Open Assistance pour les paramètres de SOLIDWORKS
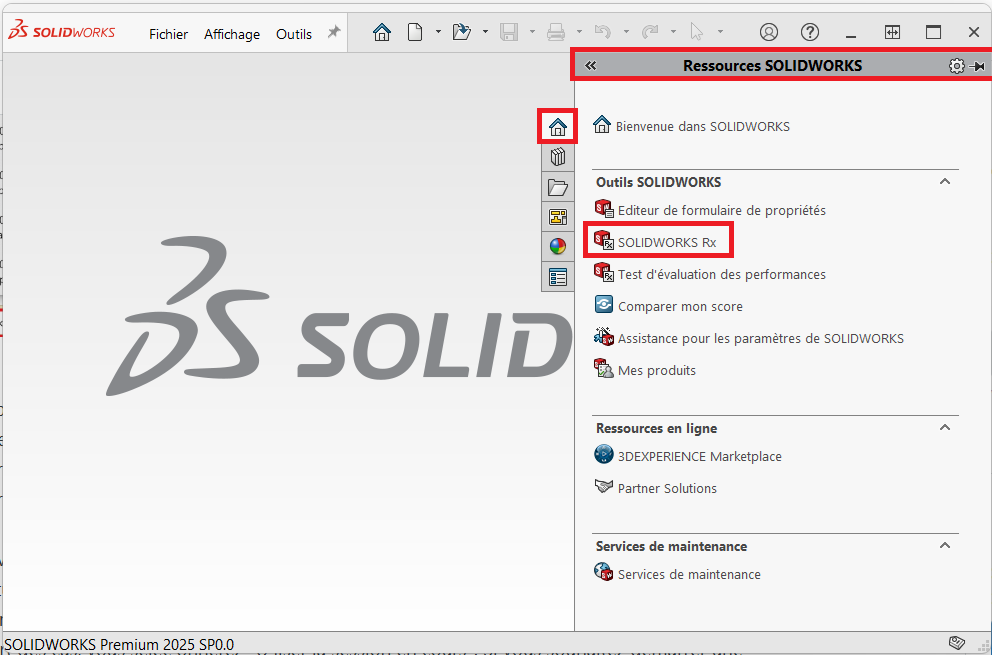 click(749, 338)
